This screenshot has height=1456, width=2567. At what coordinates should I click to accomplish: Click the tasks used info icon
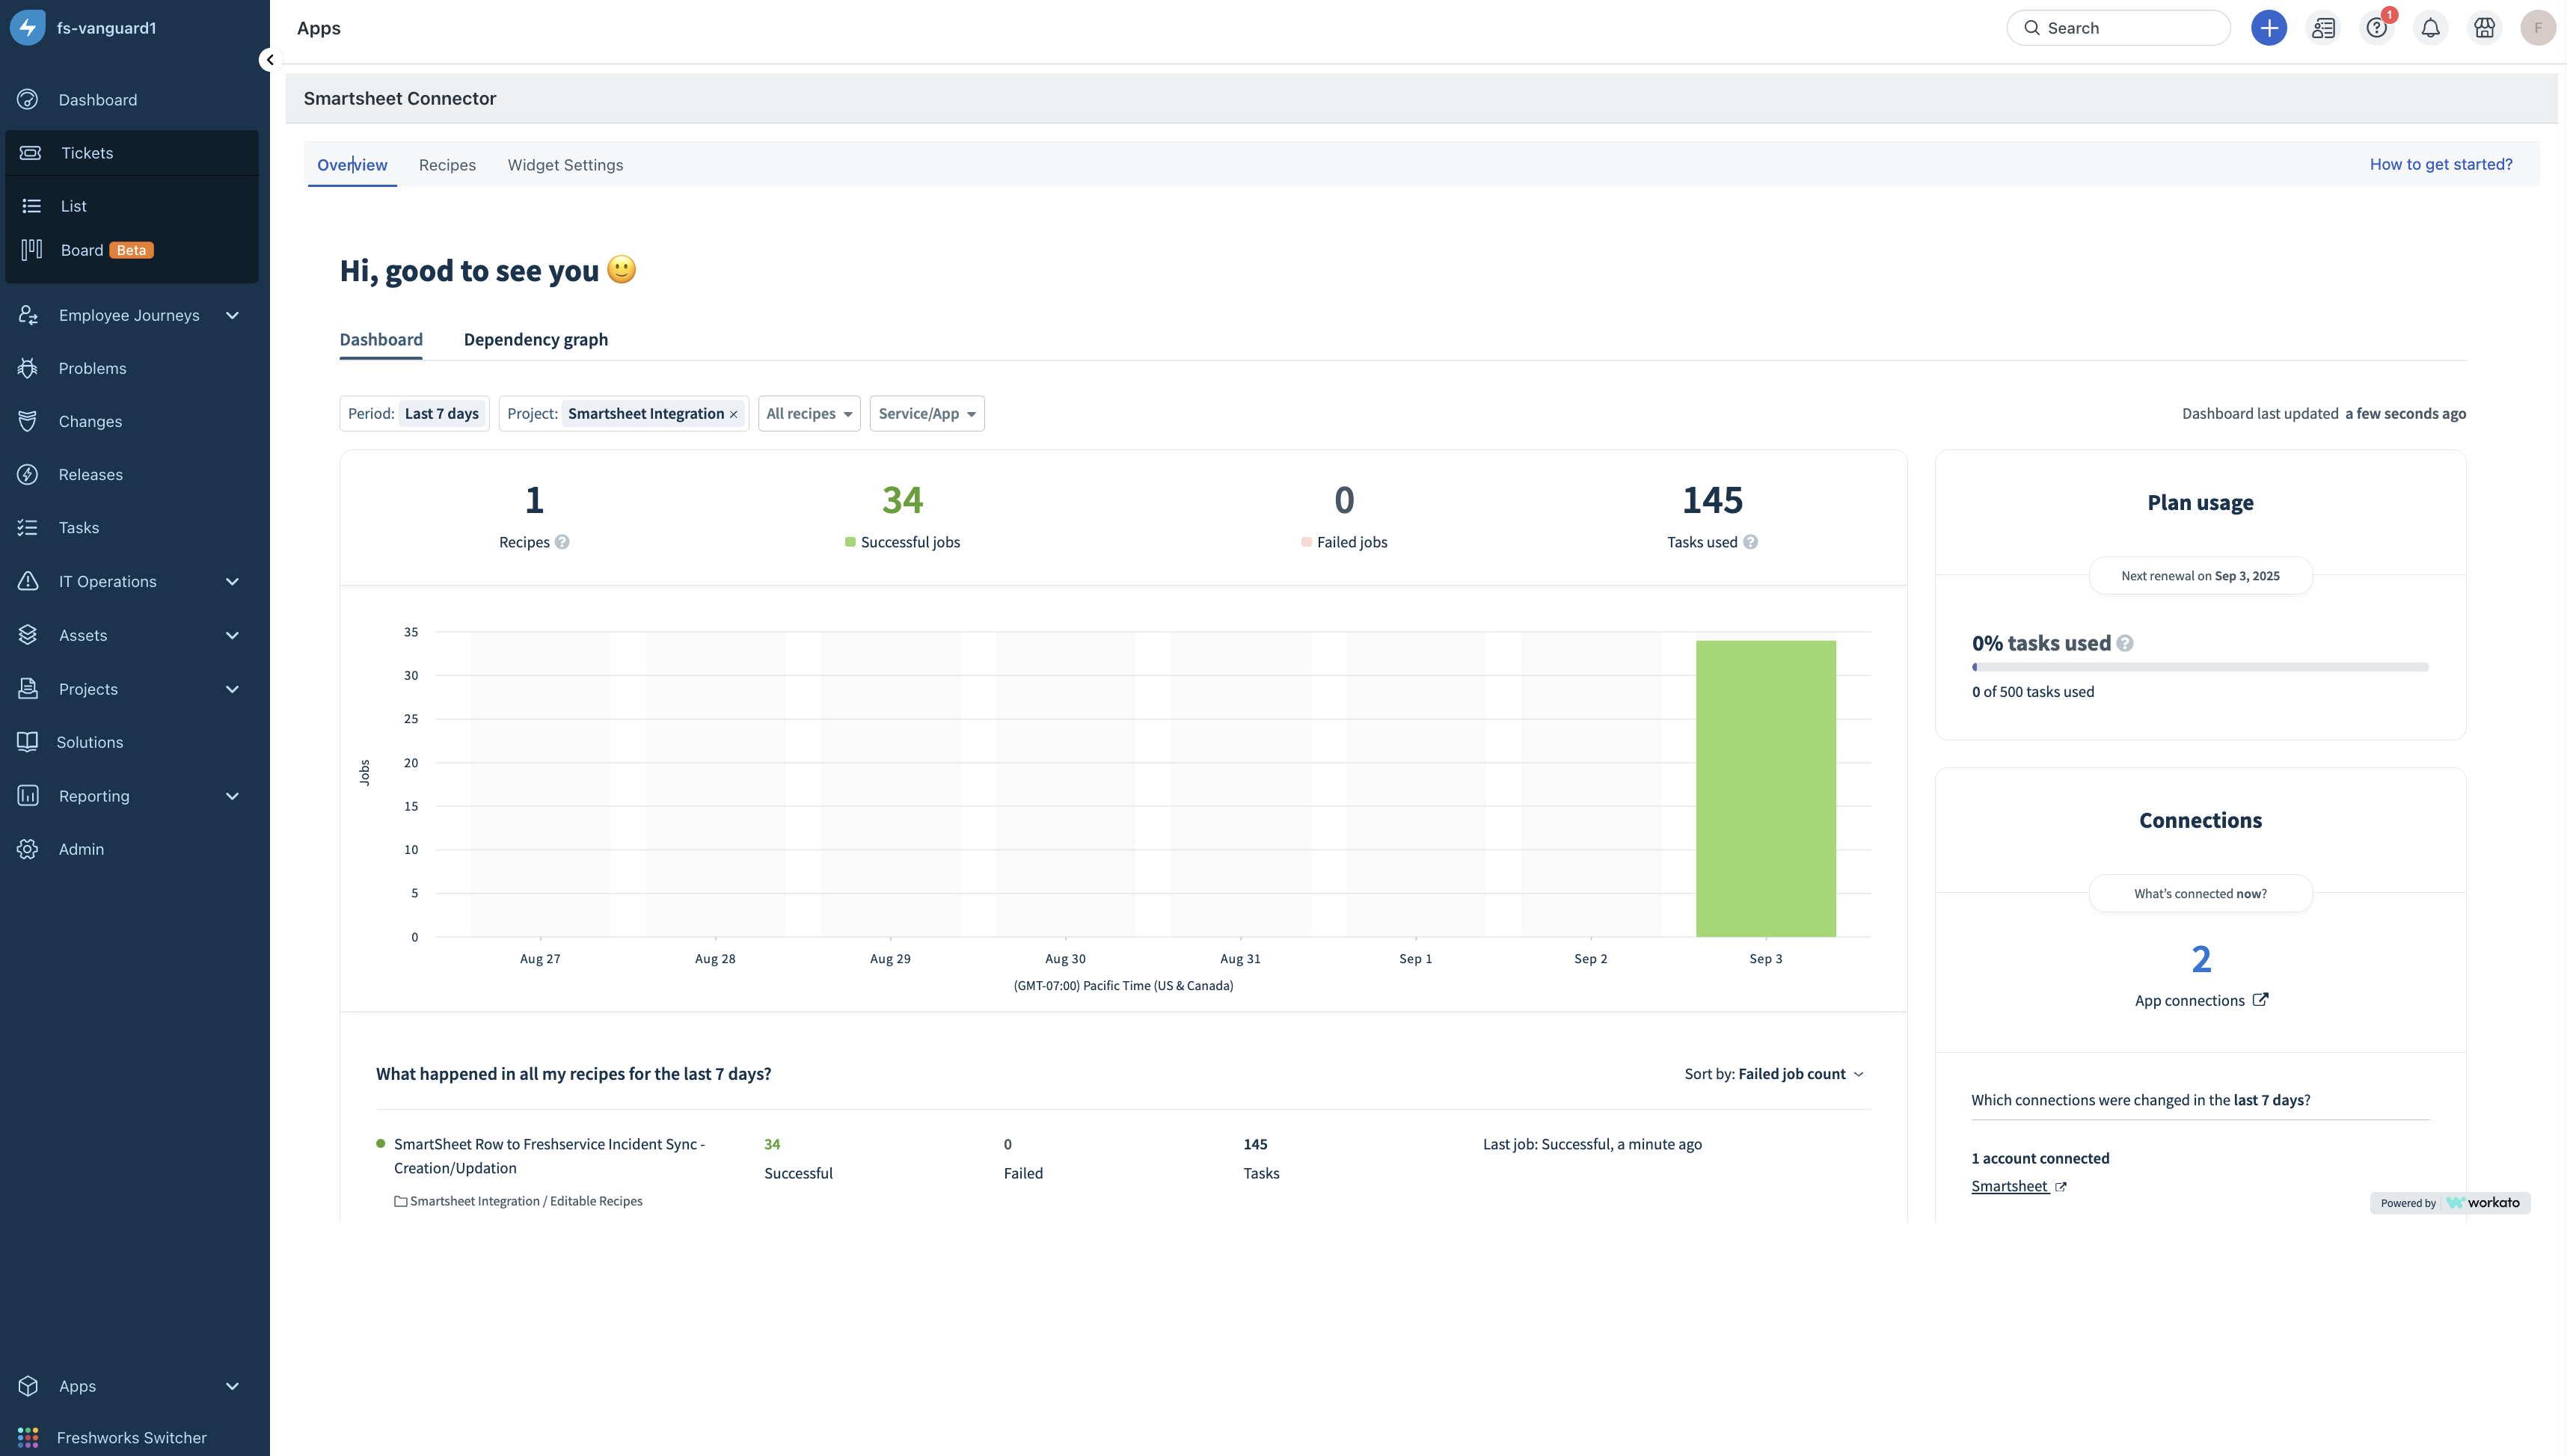1750,542
